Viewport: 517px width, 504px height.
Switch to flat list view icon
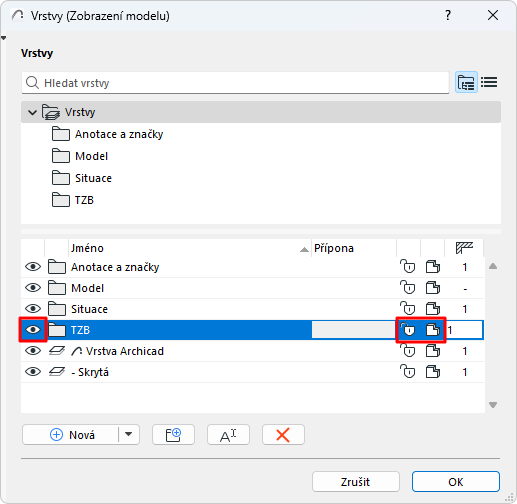489,82
